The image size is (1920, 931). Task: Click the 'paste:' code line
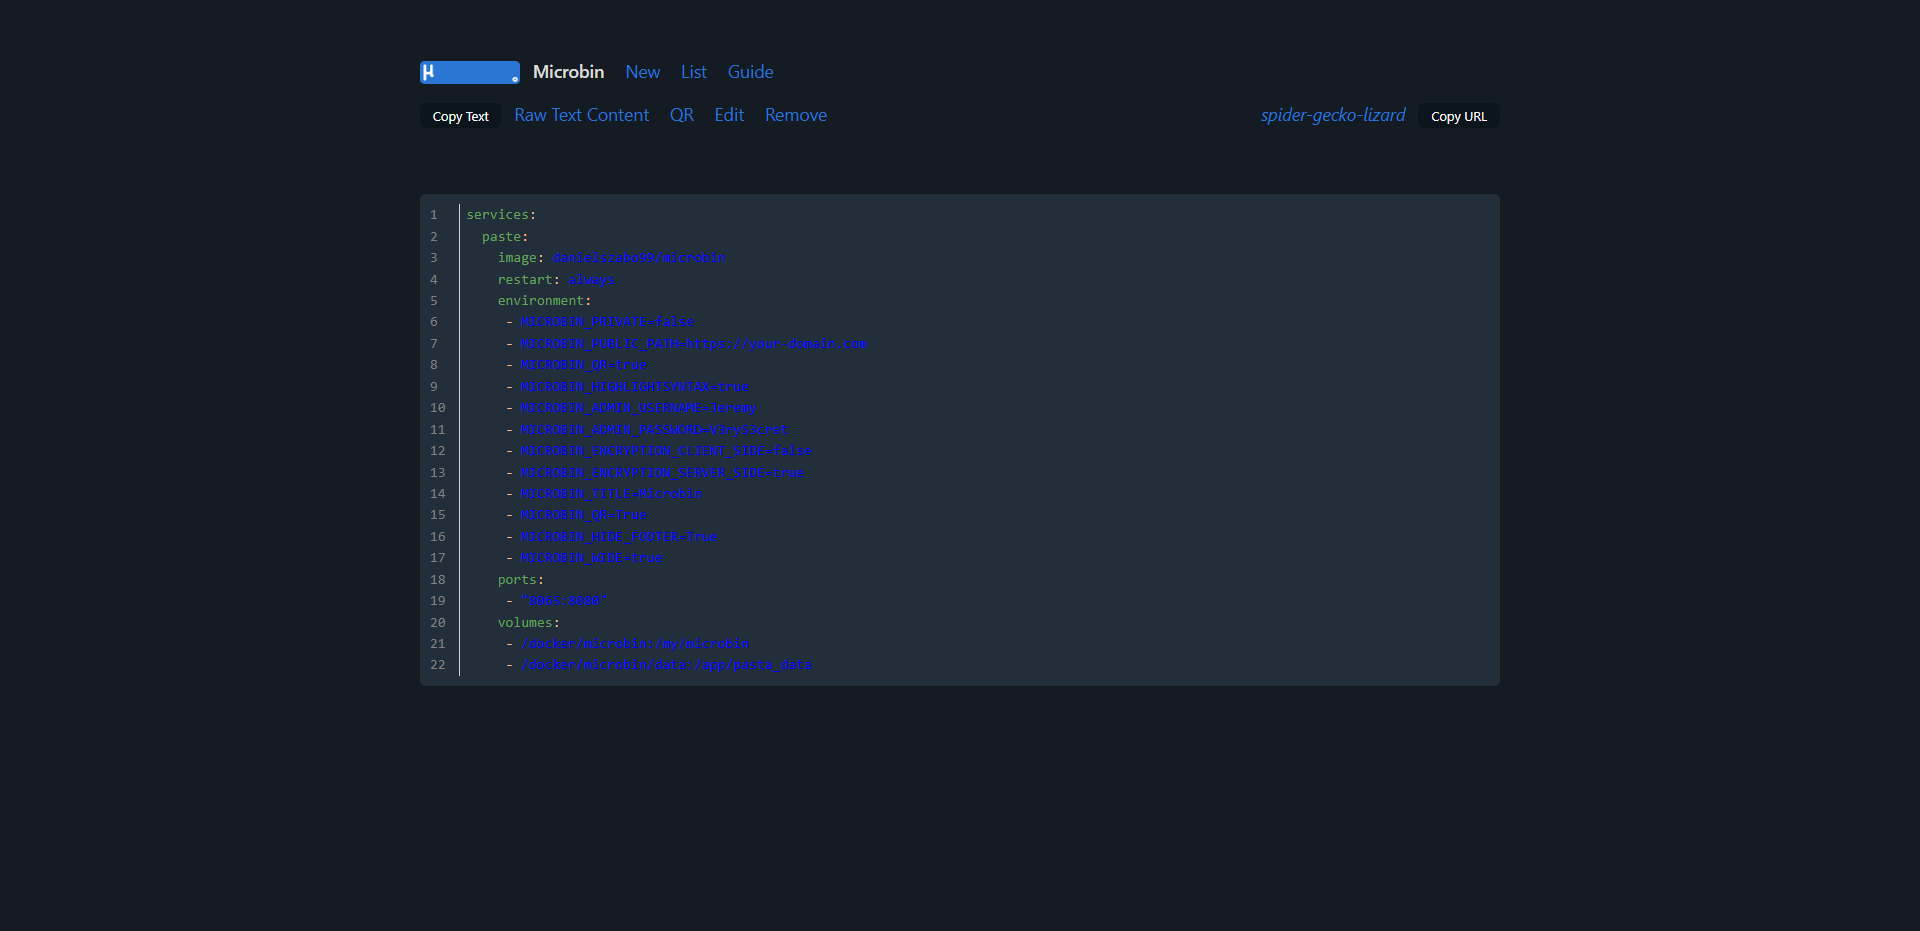[505, 237]
